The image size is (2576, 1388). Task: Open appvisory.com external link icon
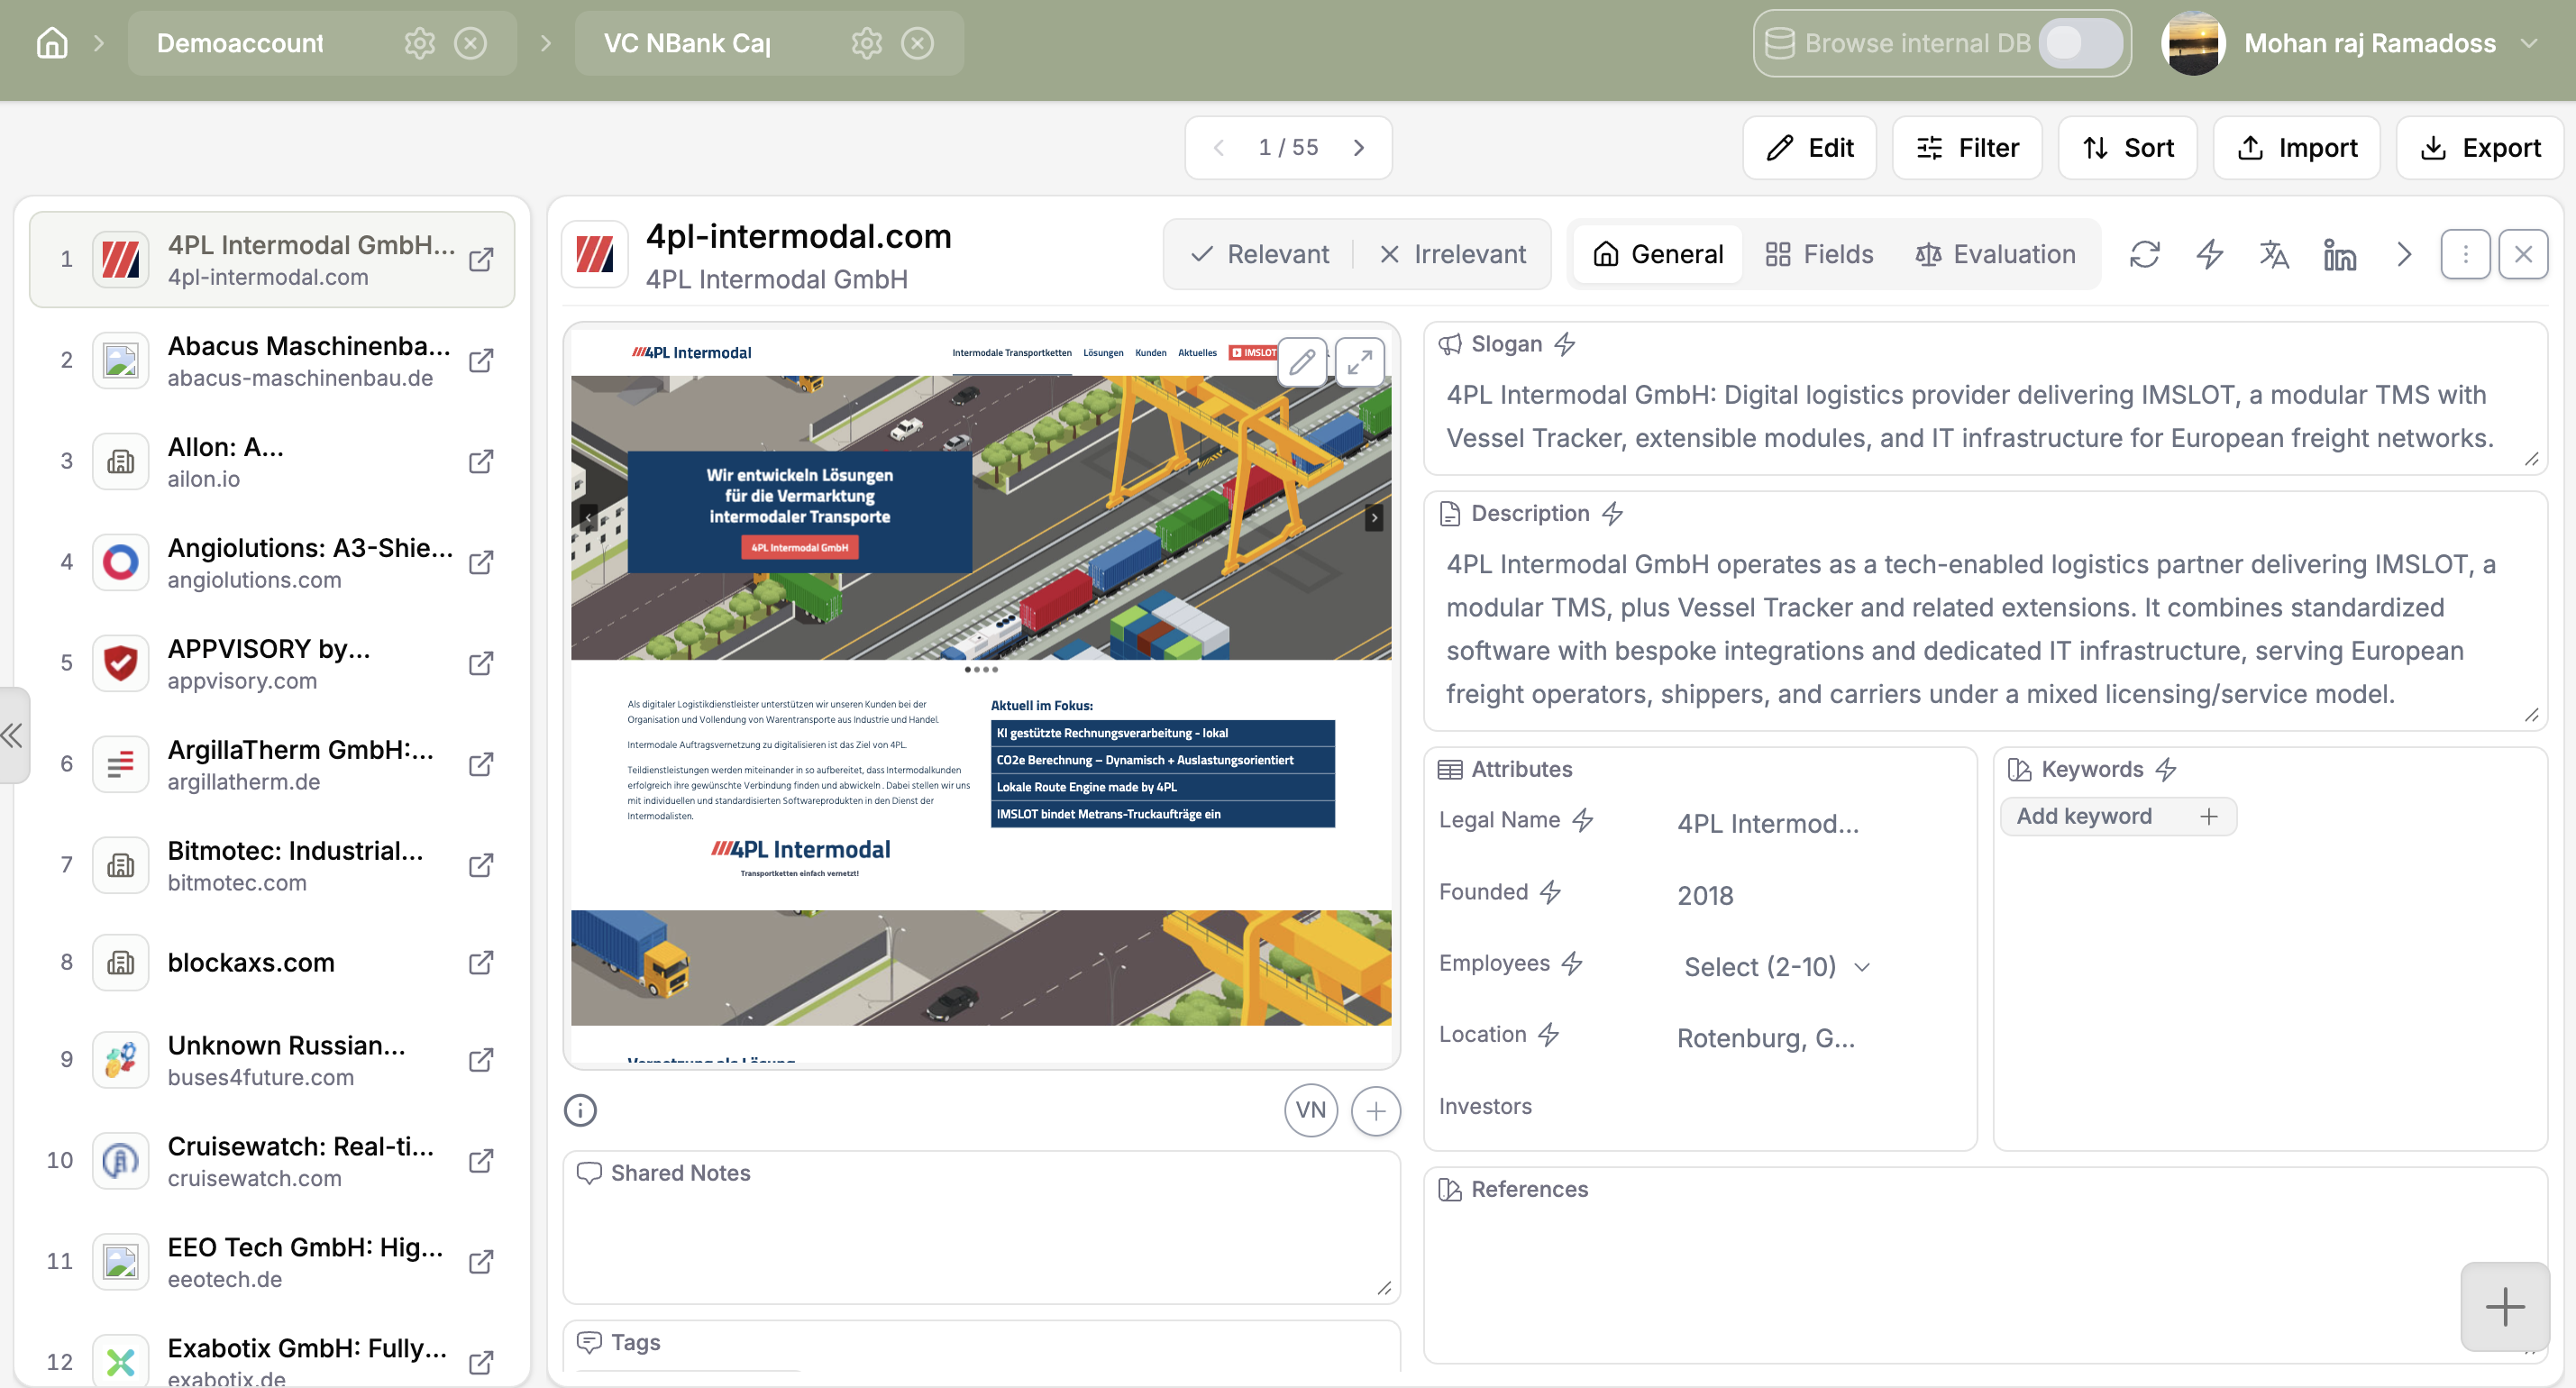[x=481, y=663]
